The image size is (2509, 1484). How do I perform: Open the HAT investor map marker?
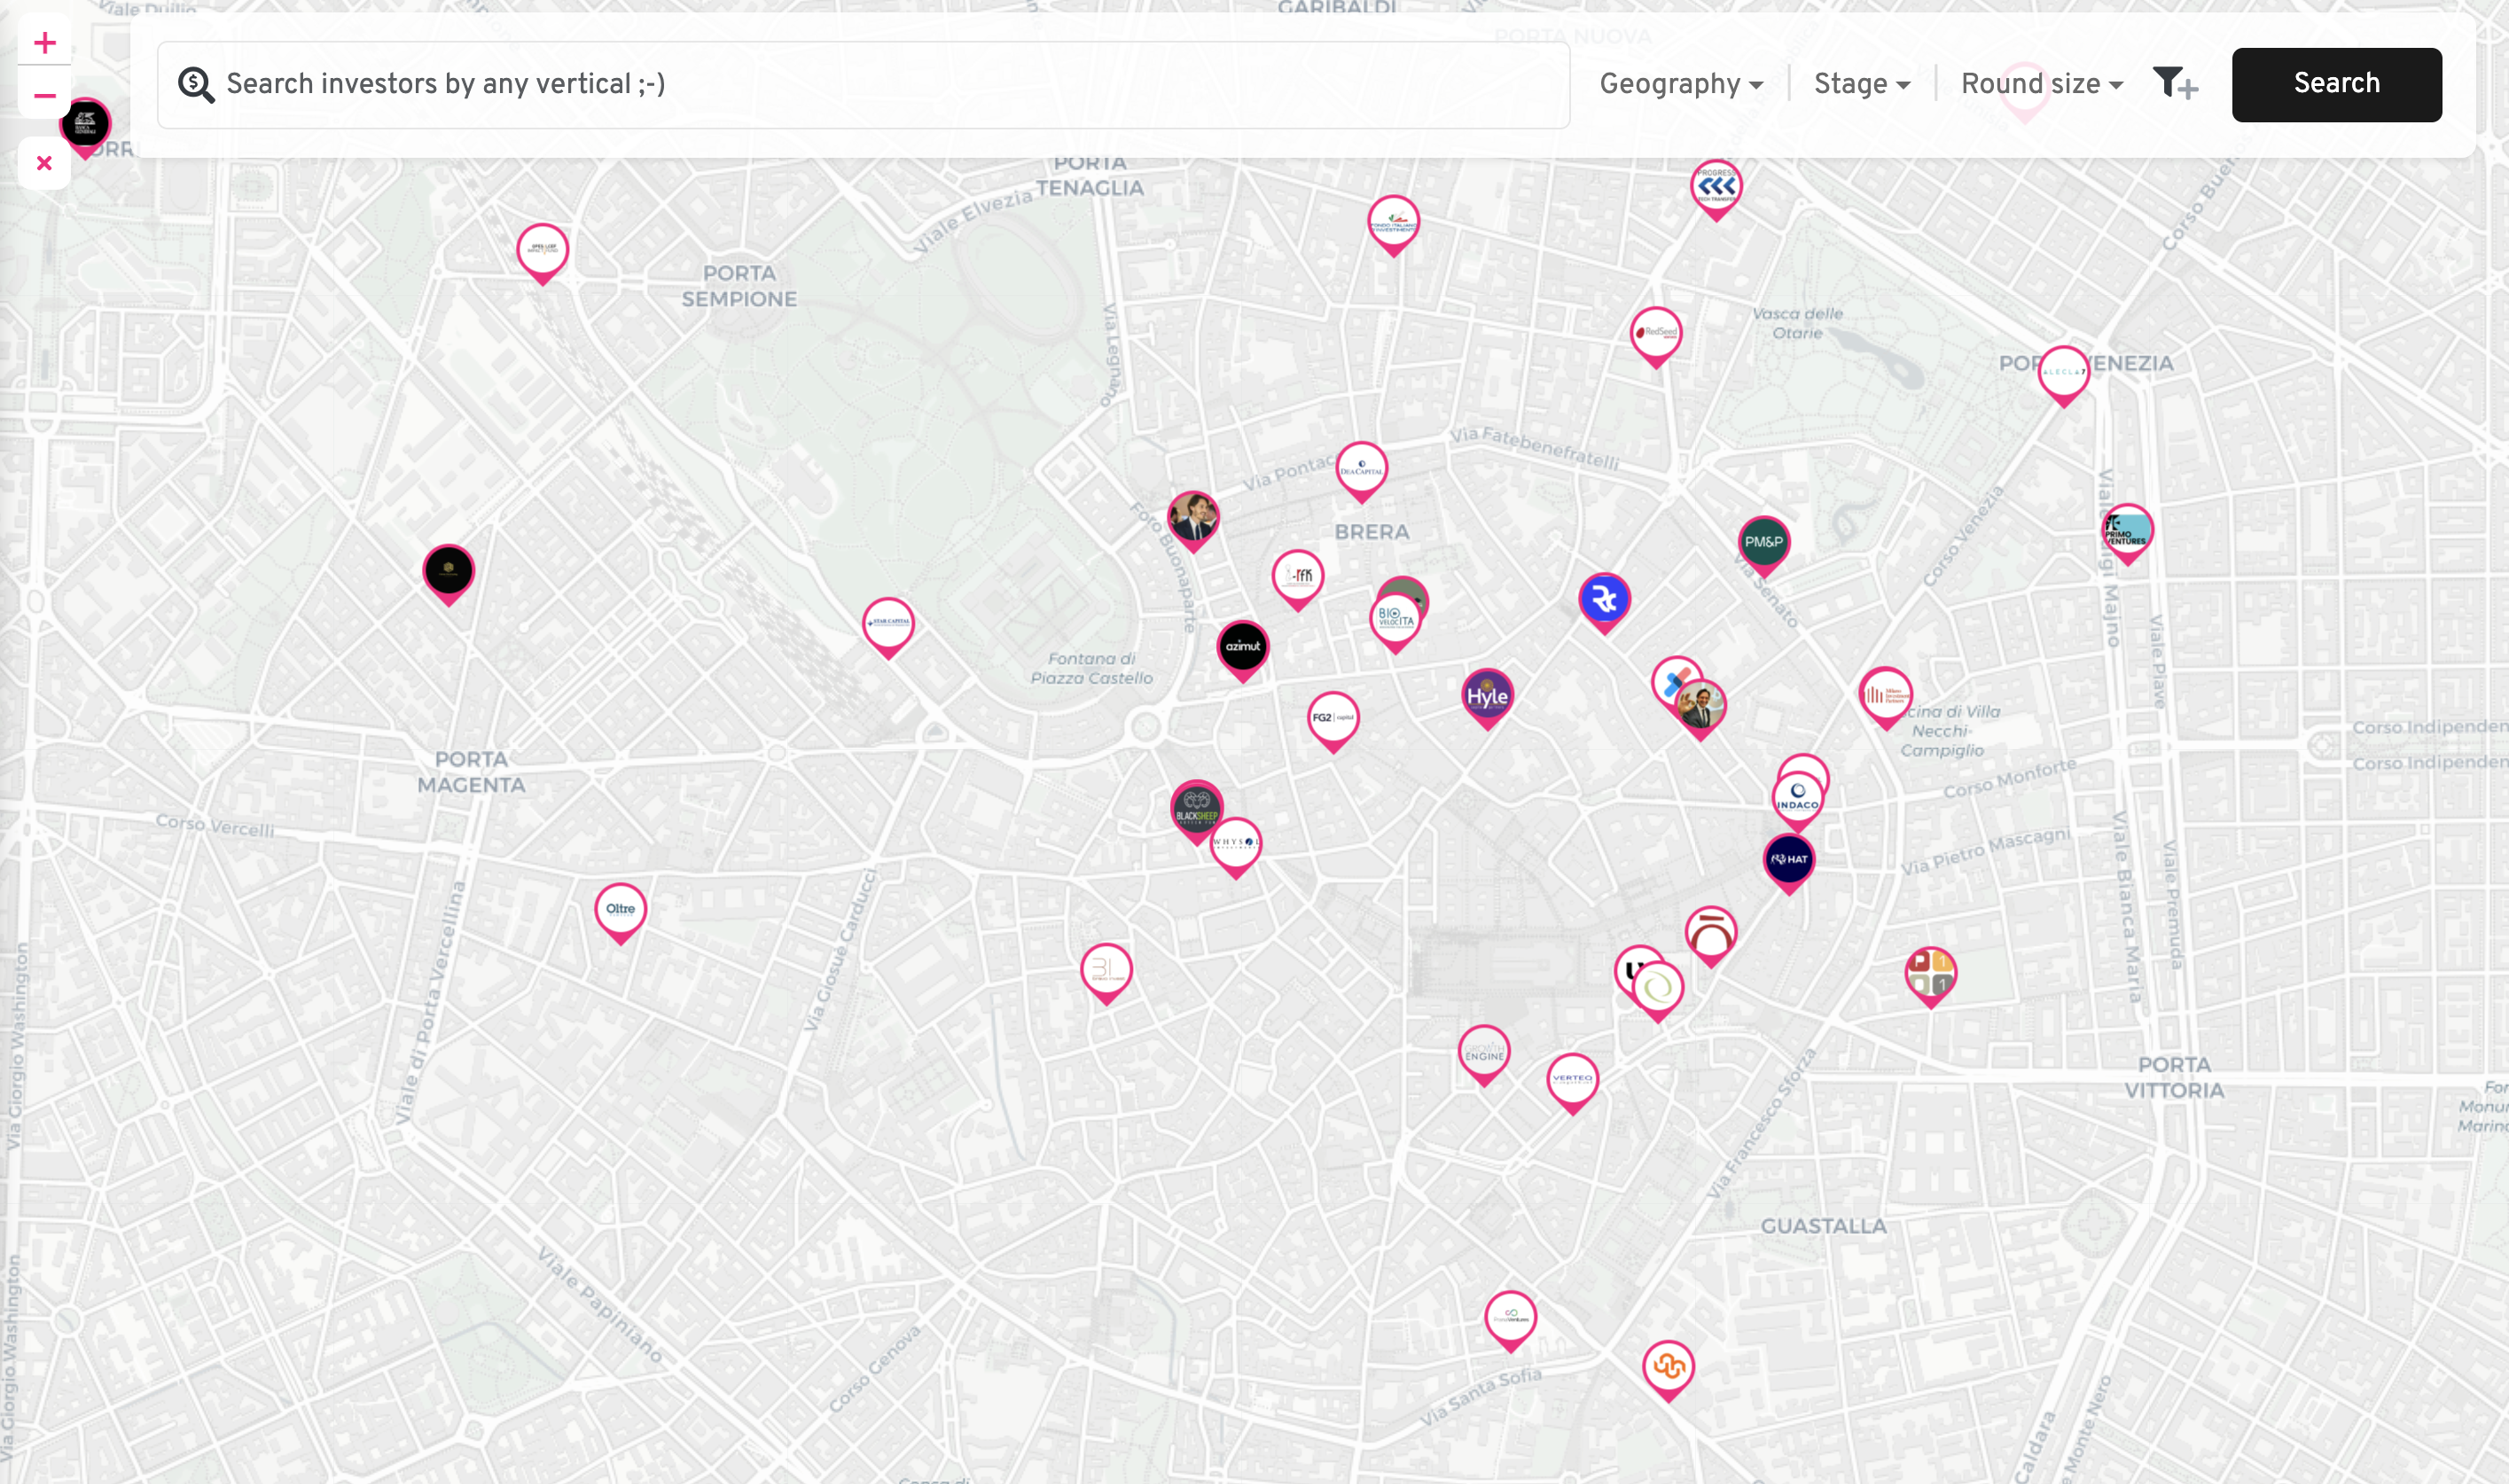(x=1788, y=860)
